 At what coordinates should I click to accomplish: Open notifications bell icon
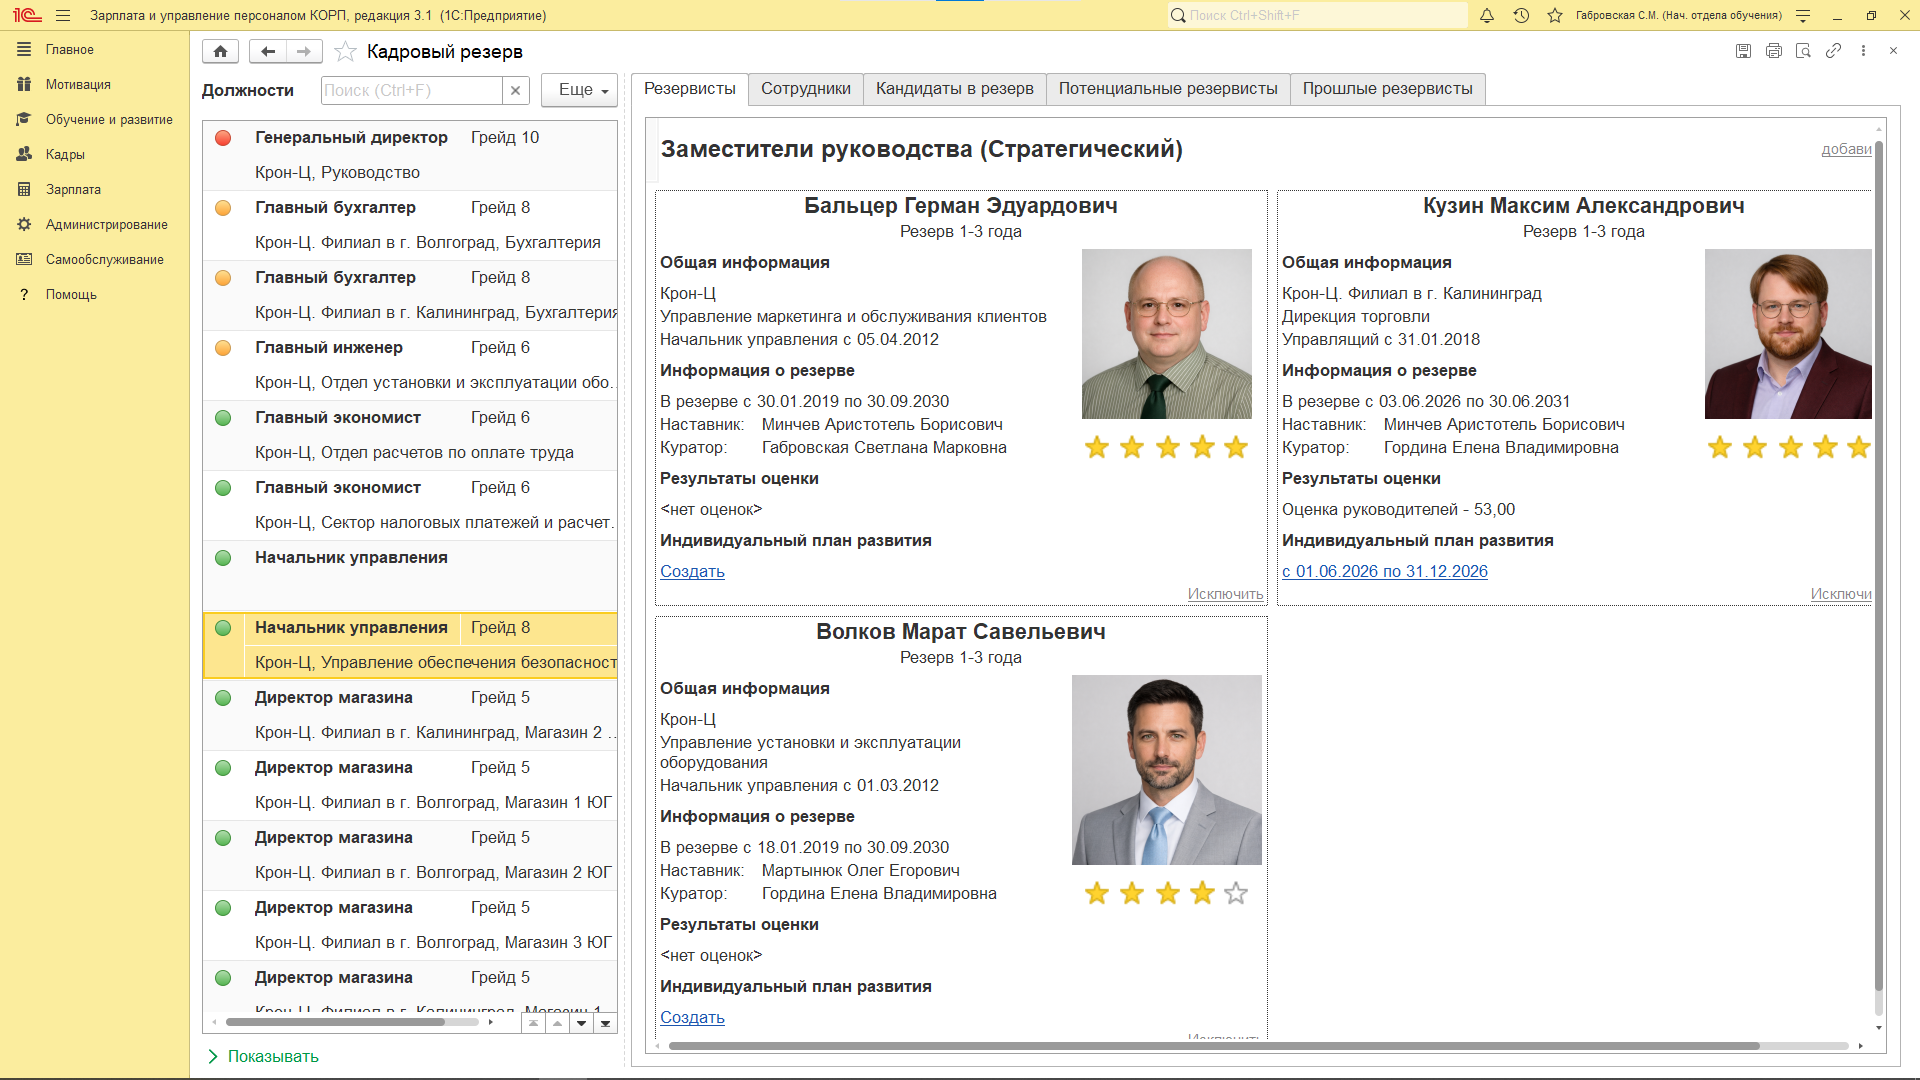point(1487,15)
